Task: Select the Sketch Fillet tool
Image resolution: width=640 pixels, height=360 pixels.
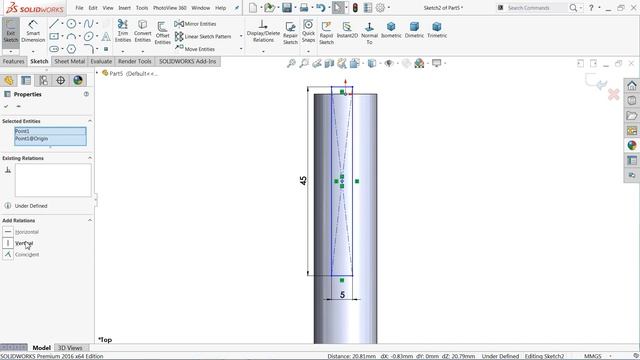Action: point(89,49)
